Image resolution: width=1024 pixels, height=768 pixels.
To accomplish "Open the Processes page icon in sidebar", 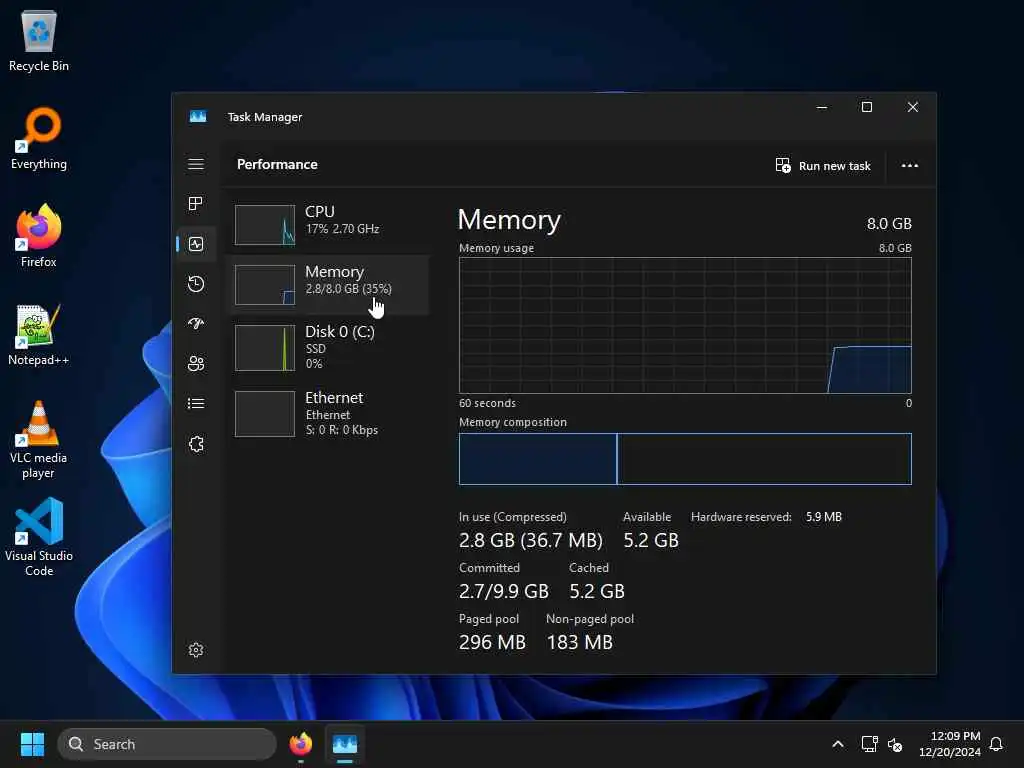I will 196,204.
